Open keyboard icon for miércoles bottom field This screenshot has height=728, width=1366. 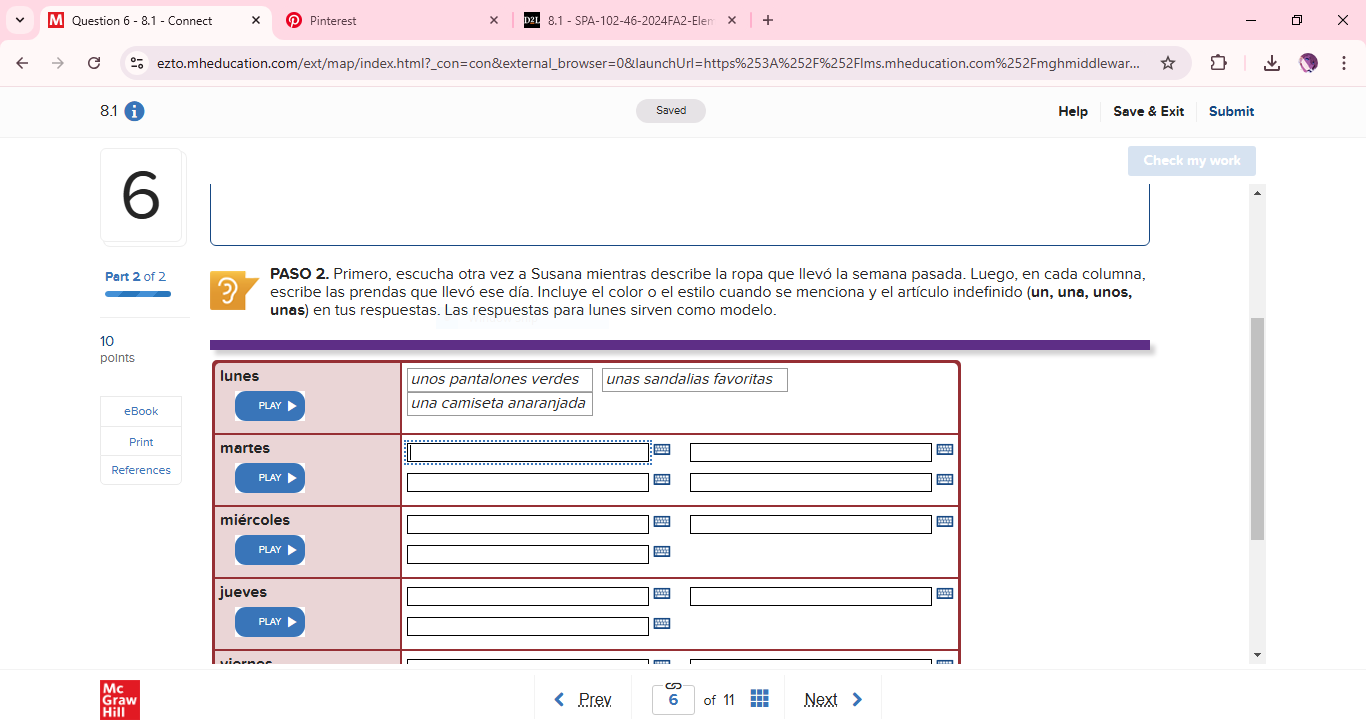[661, 552]
